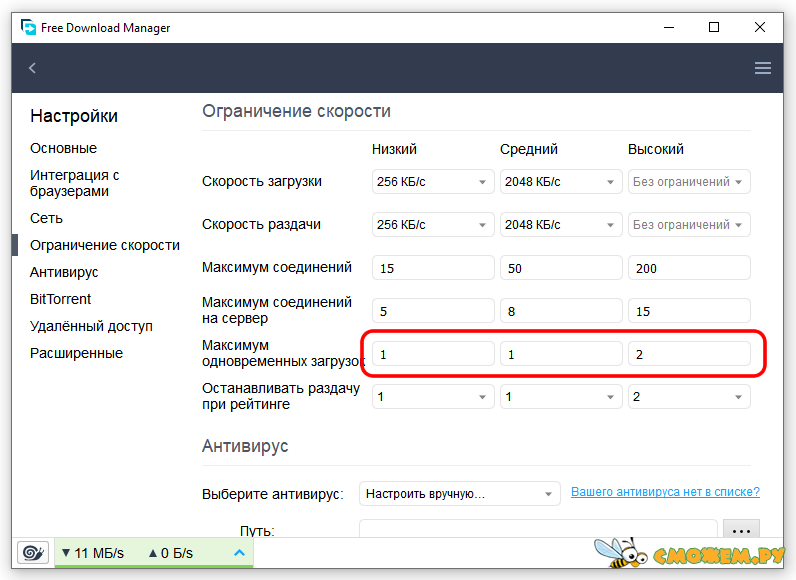Open high download speed Без ограничений dropdown
Screen dimensions: 796x580
pyautogui.click(x=689, y=182)
